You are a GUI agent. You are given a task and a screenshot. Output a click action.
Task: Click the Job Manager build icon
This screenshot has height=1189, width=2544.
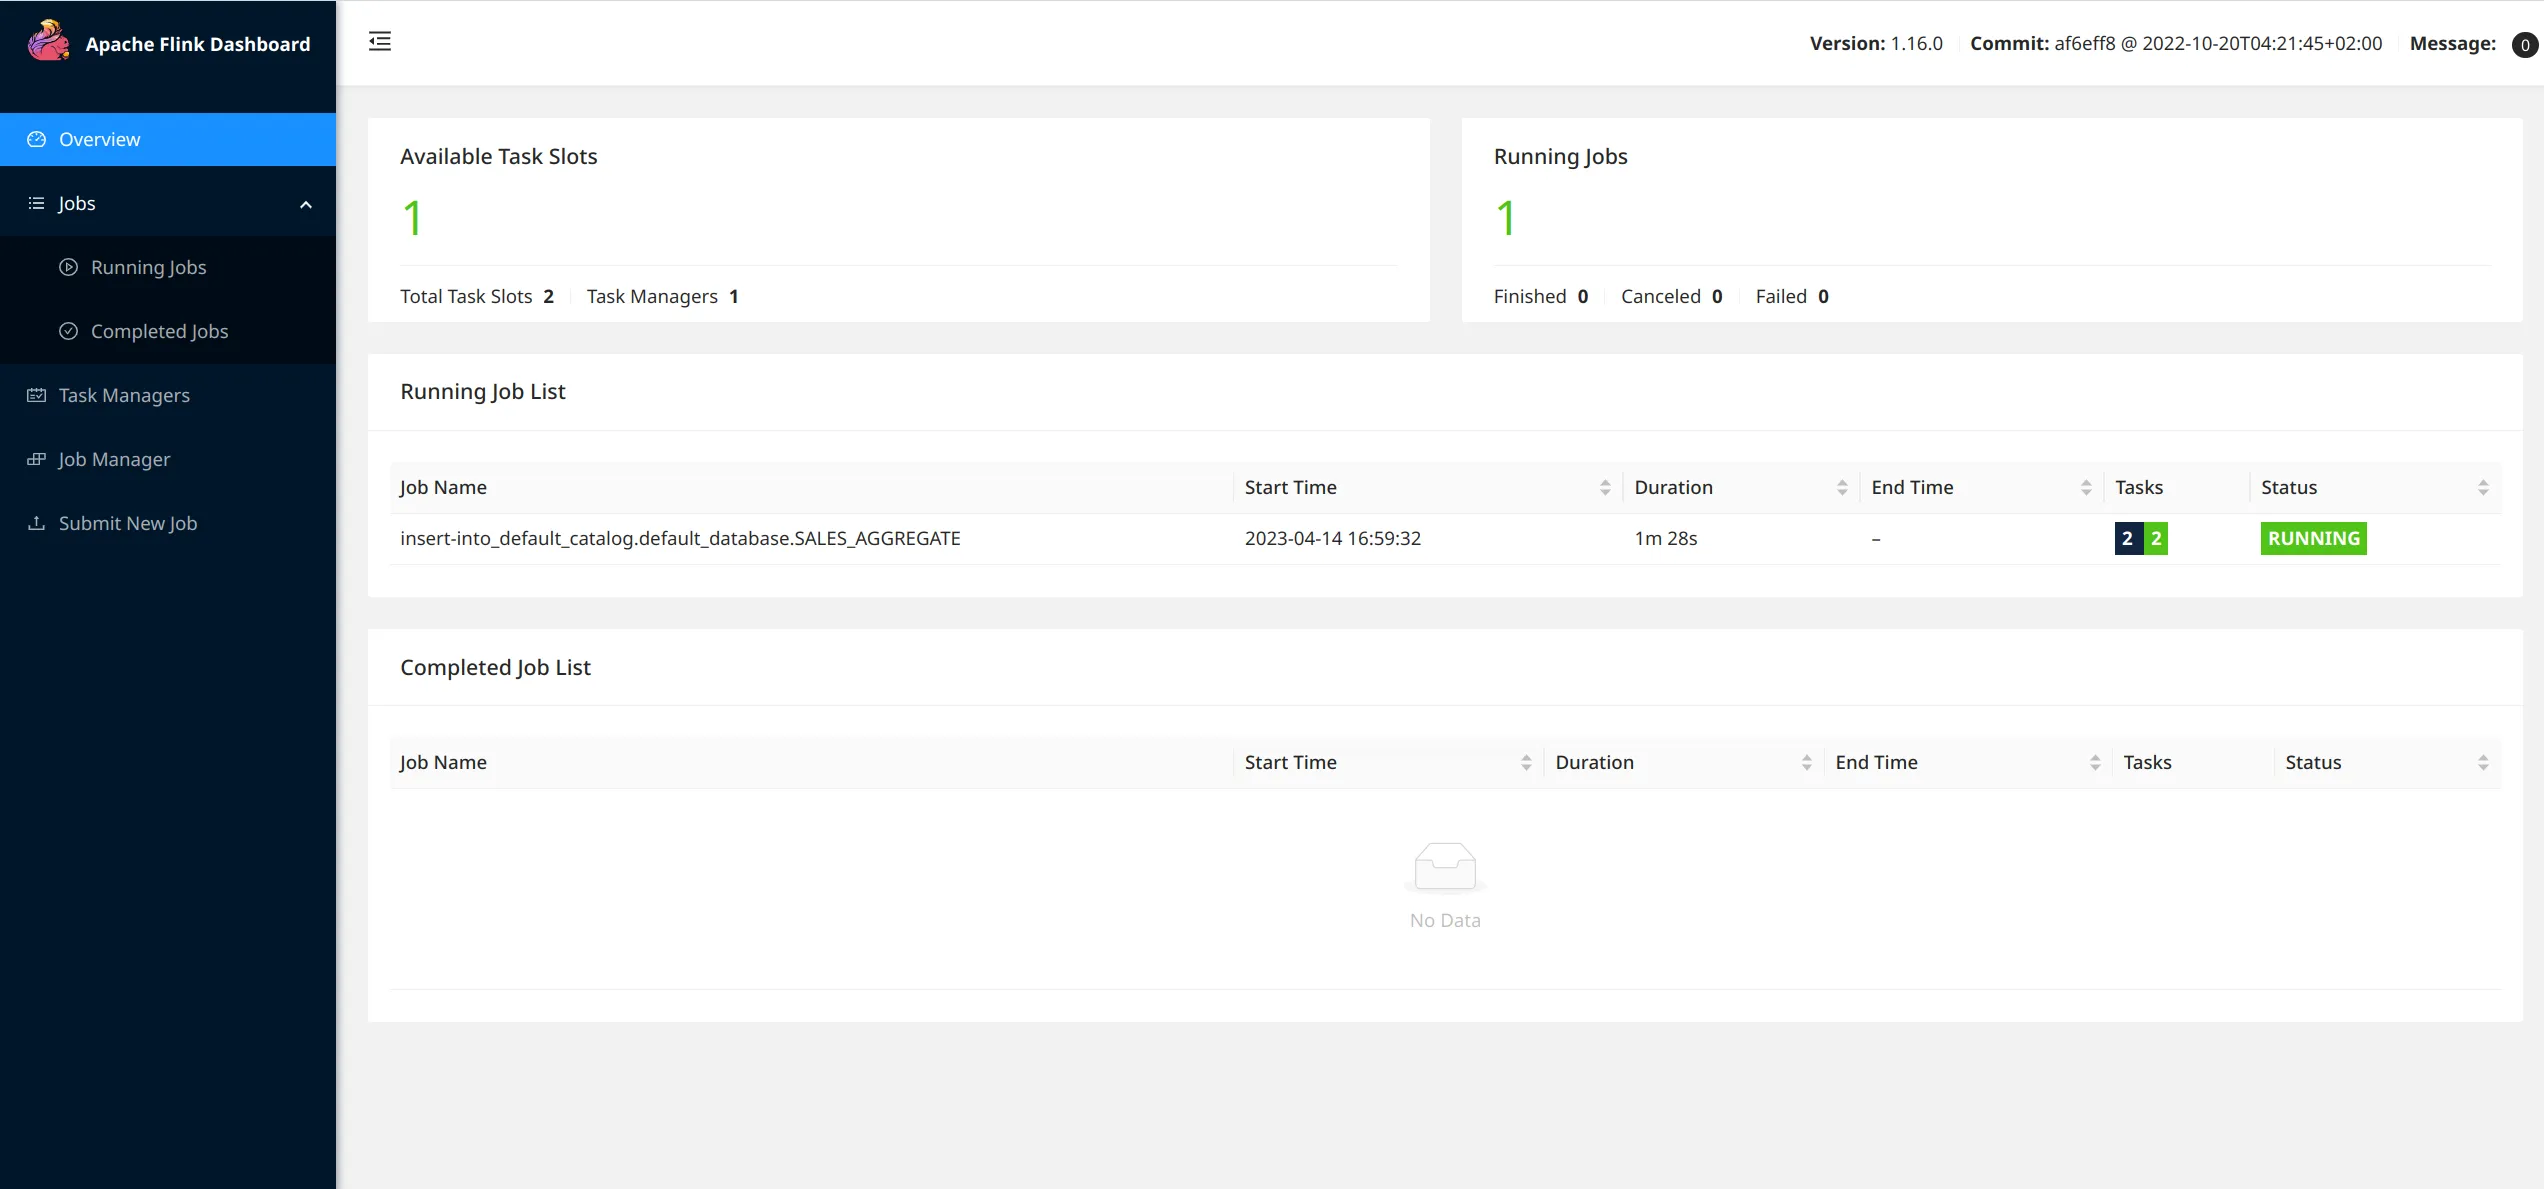[x=37, y=459]
